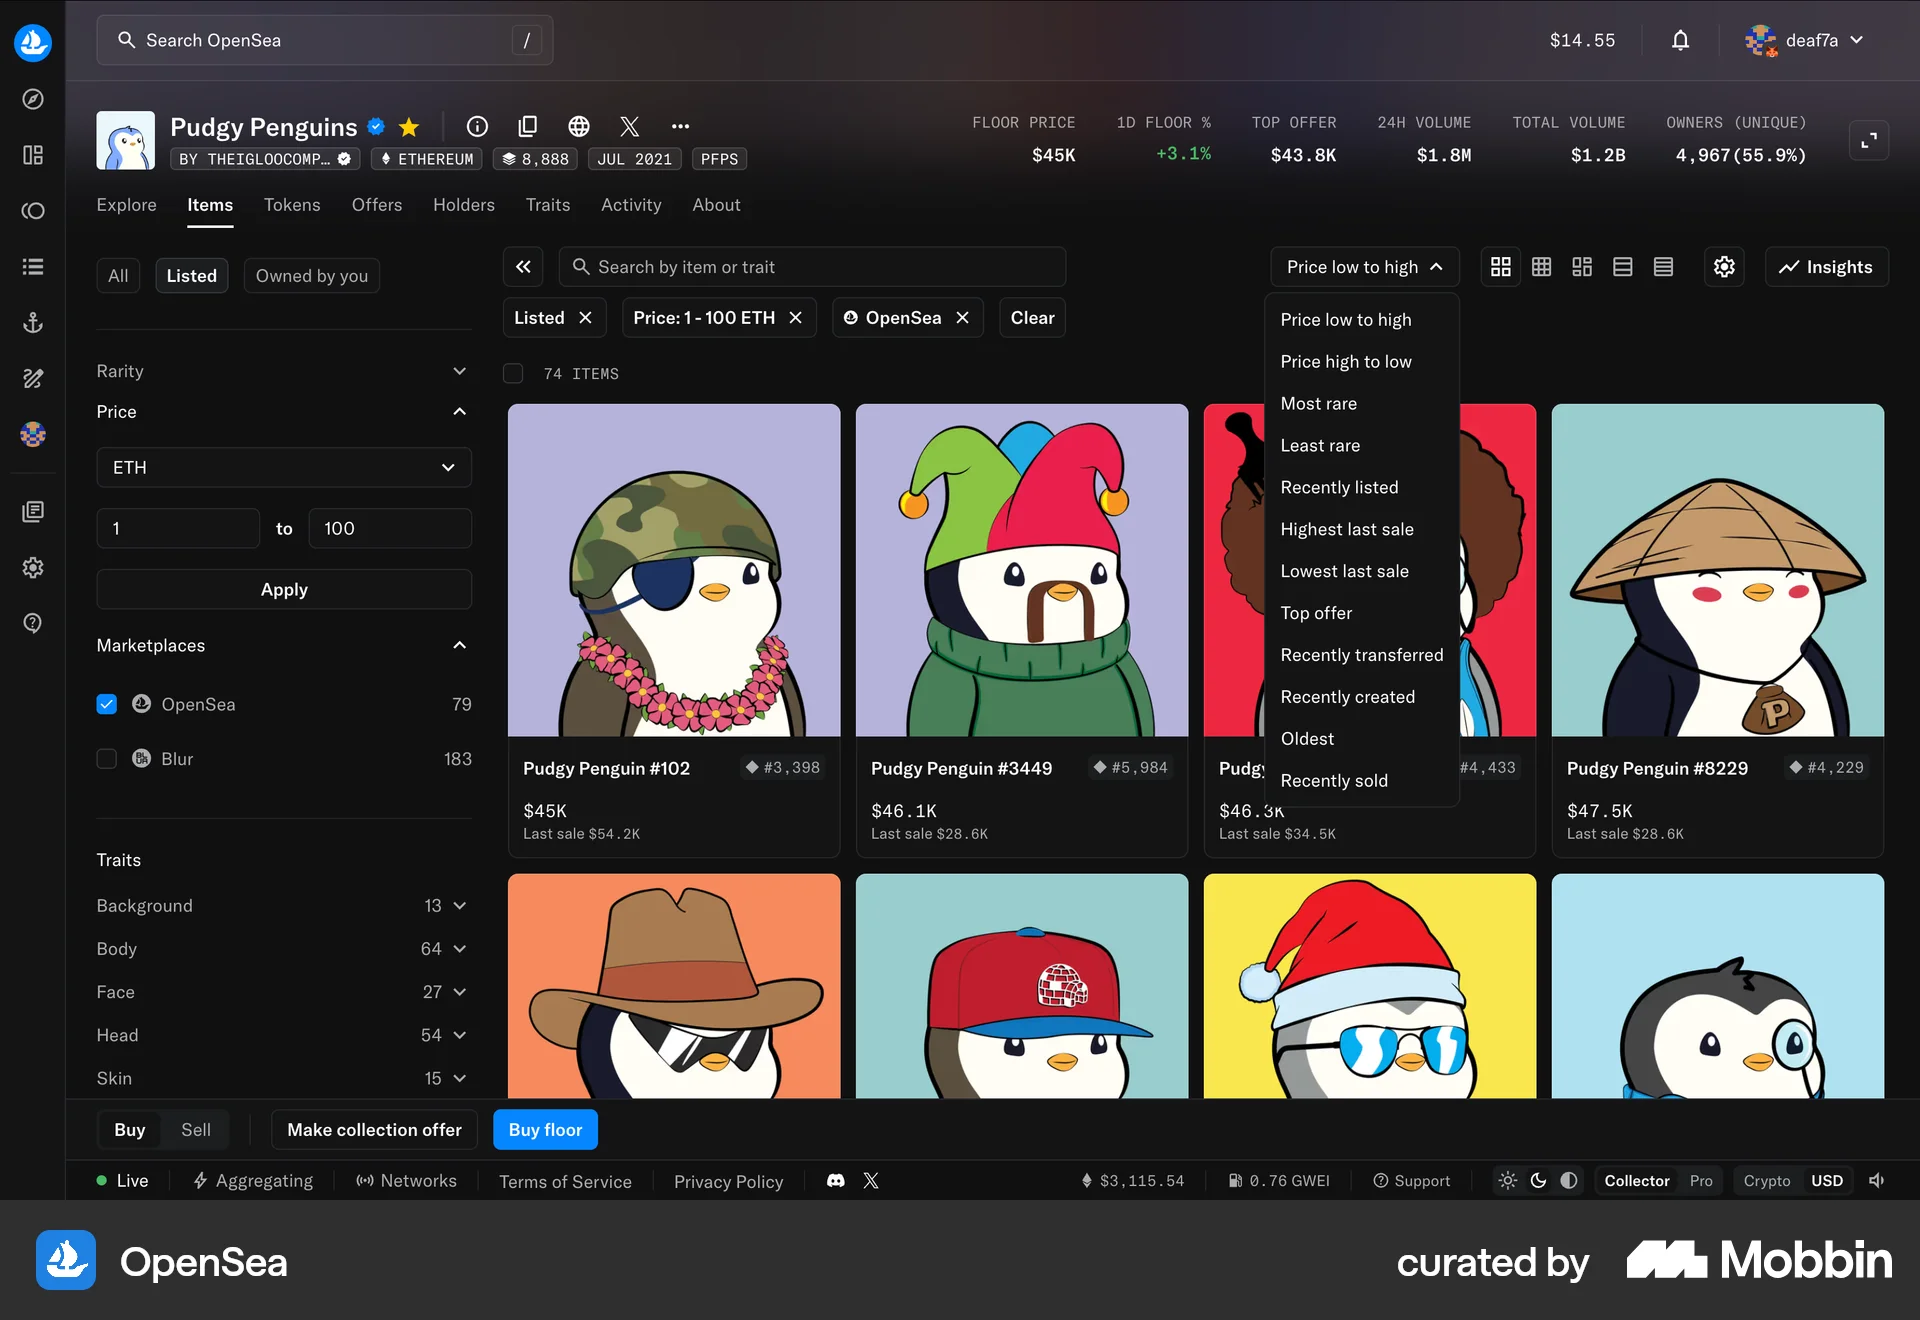Uncheck the OpenSea marketplace filter
The height and width of the screenshot is (1320, 1920).
pos(106,704)
